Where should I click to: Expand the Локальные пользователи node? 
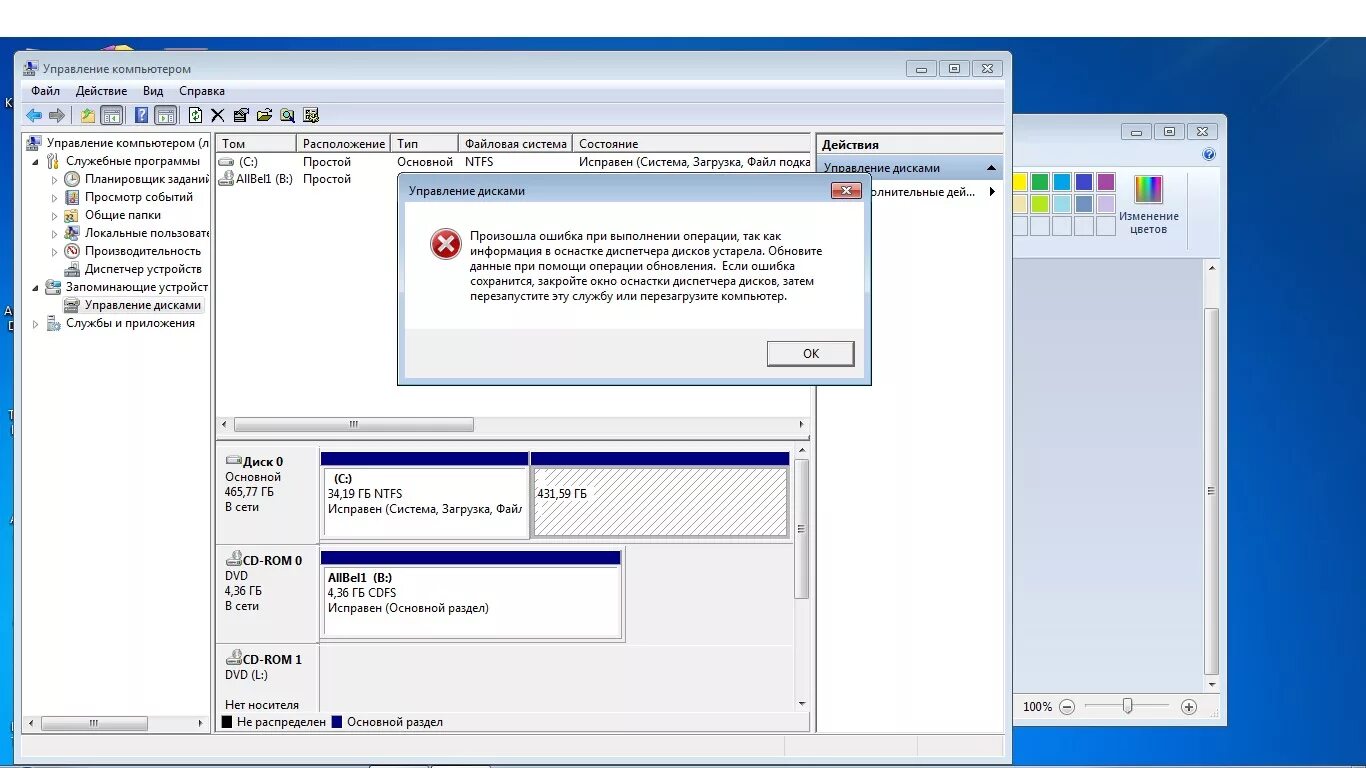pos(55,234)
